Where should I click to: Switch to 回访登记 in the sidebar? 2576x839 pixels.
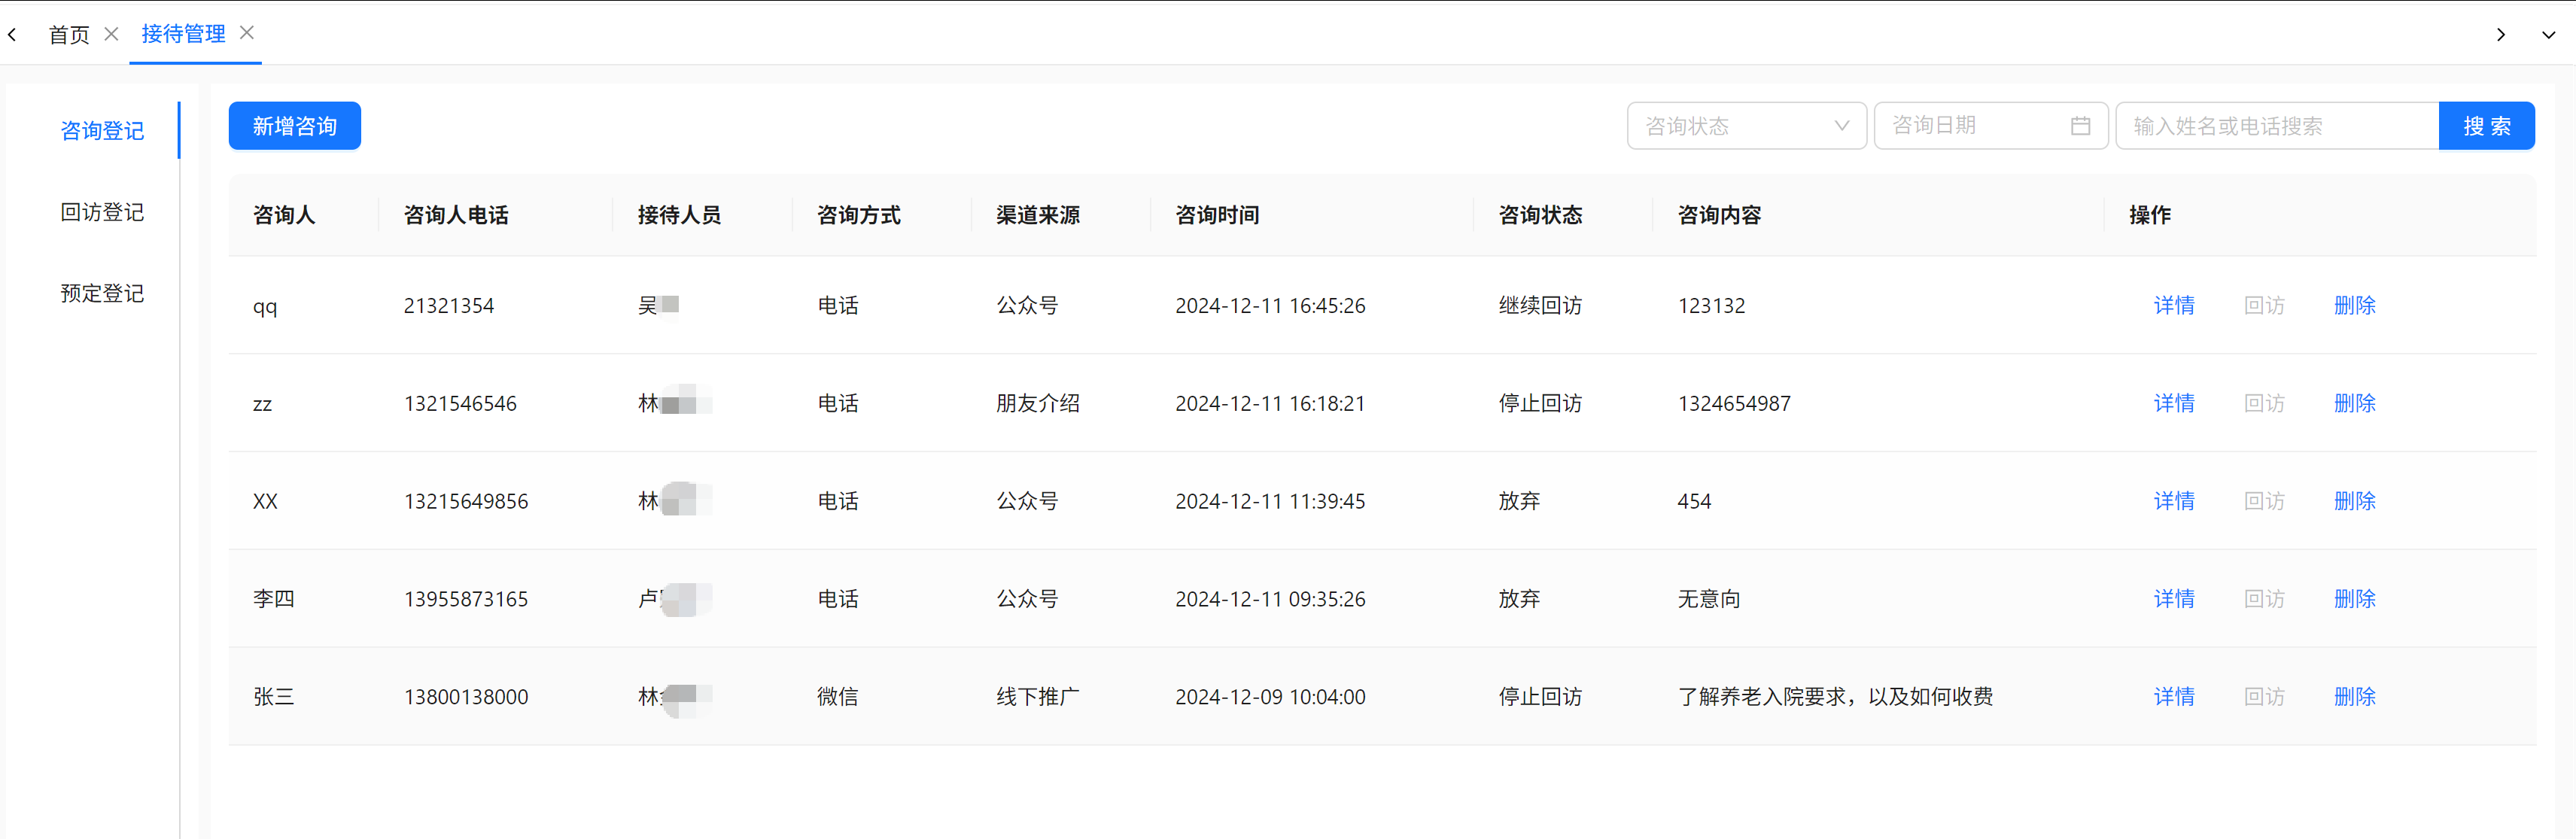(x=102, y=212)
